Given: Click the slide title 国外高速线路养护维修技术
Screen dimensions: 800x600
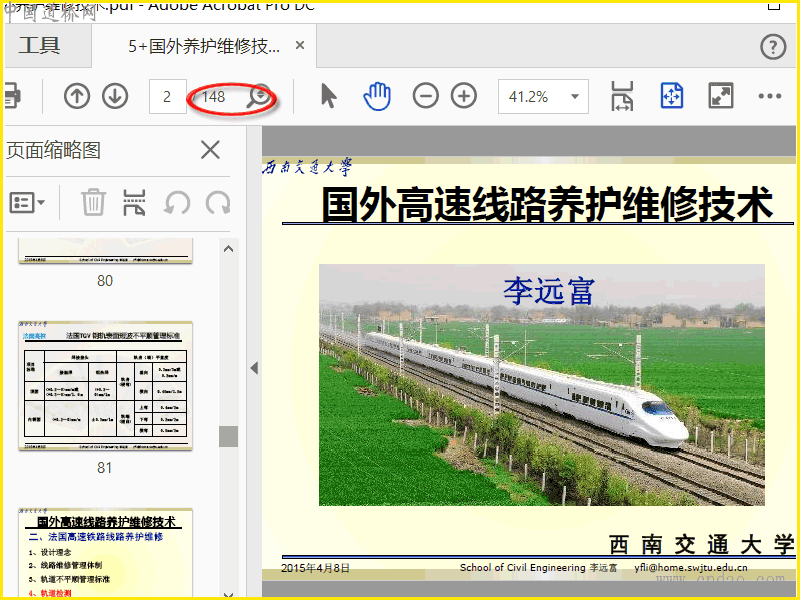Looking at the screenshot, I should (x=546, y=204).
